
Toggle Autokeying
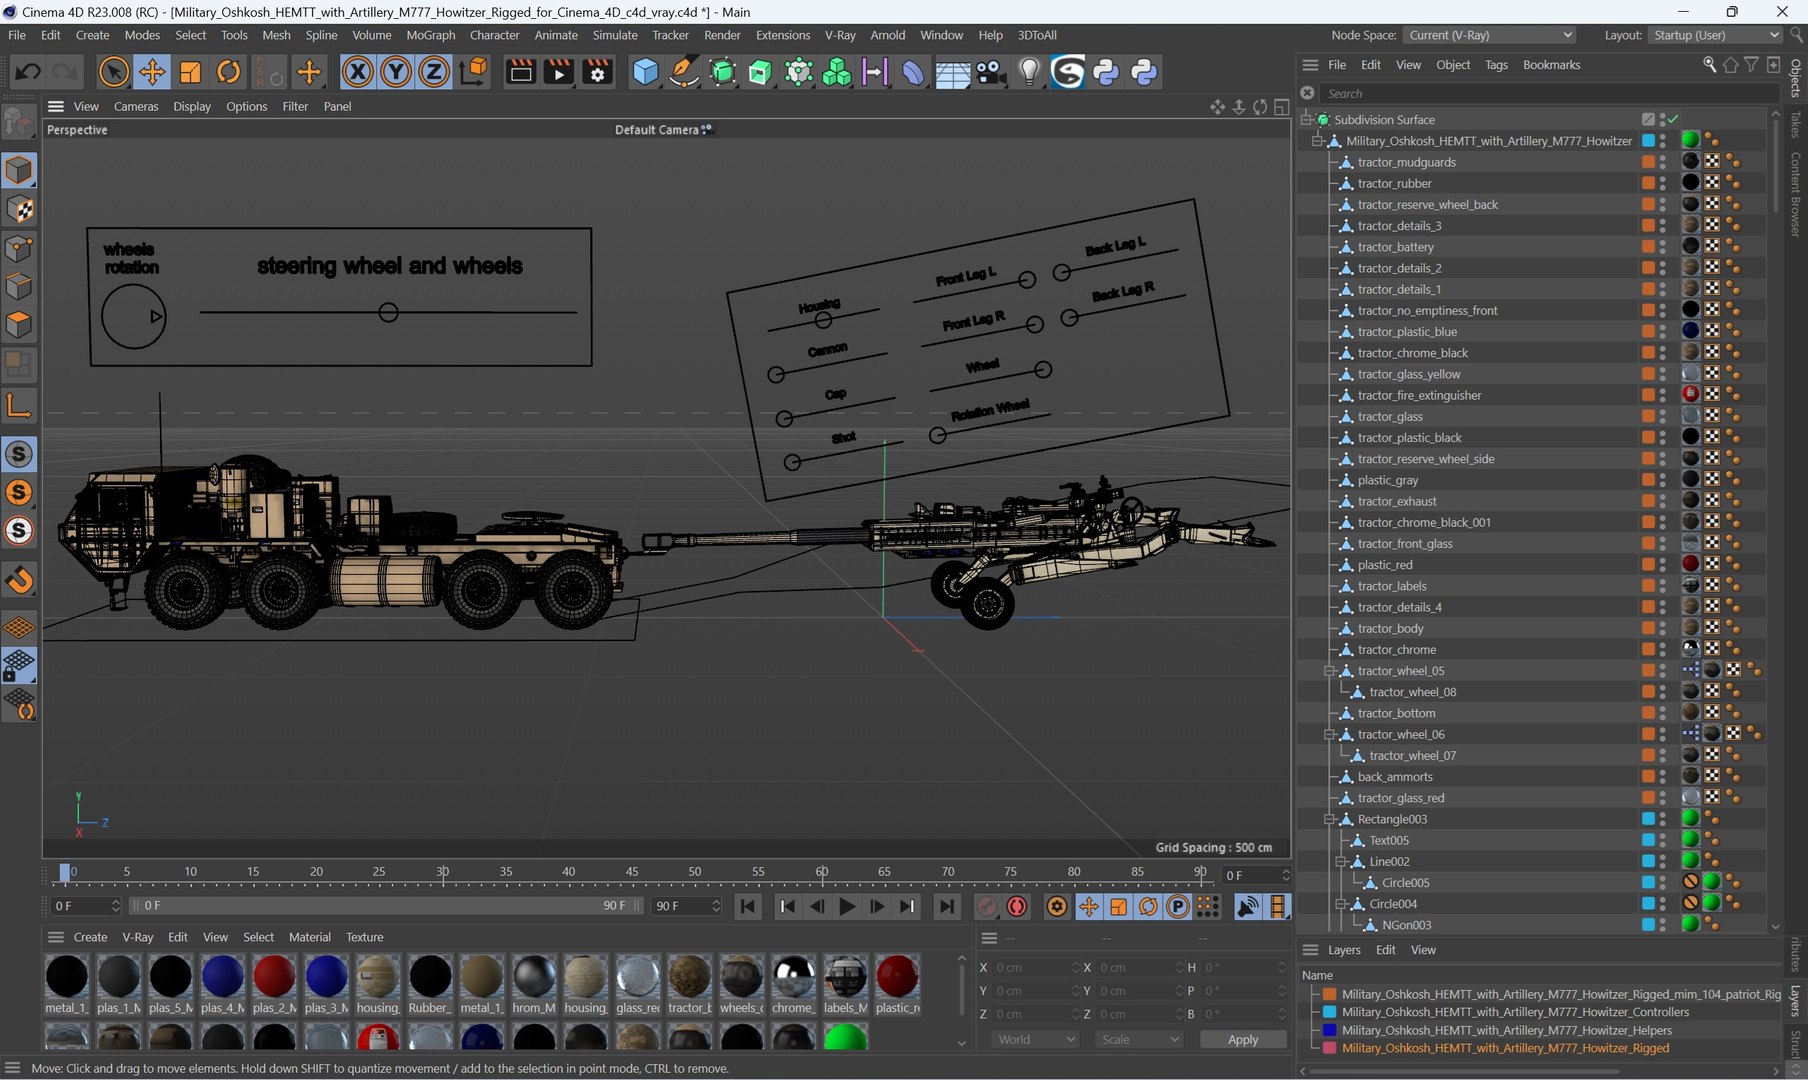tap(1017, 906)
